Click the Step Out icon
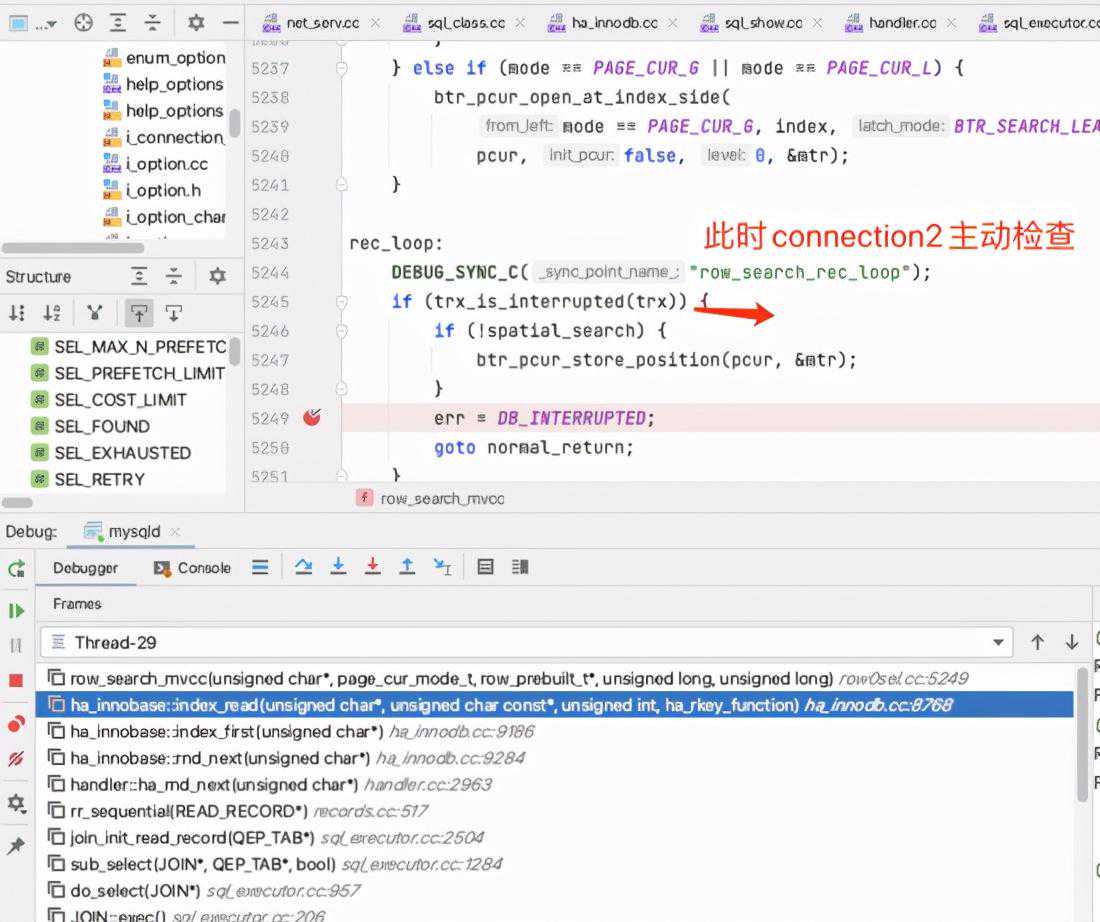Screen dimensions: 1100x922 (x=407, y=567)
